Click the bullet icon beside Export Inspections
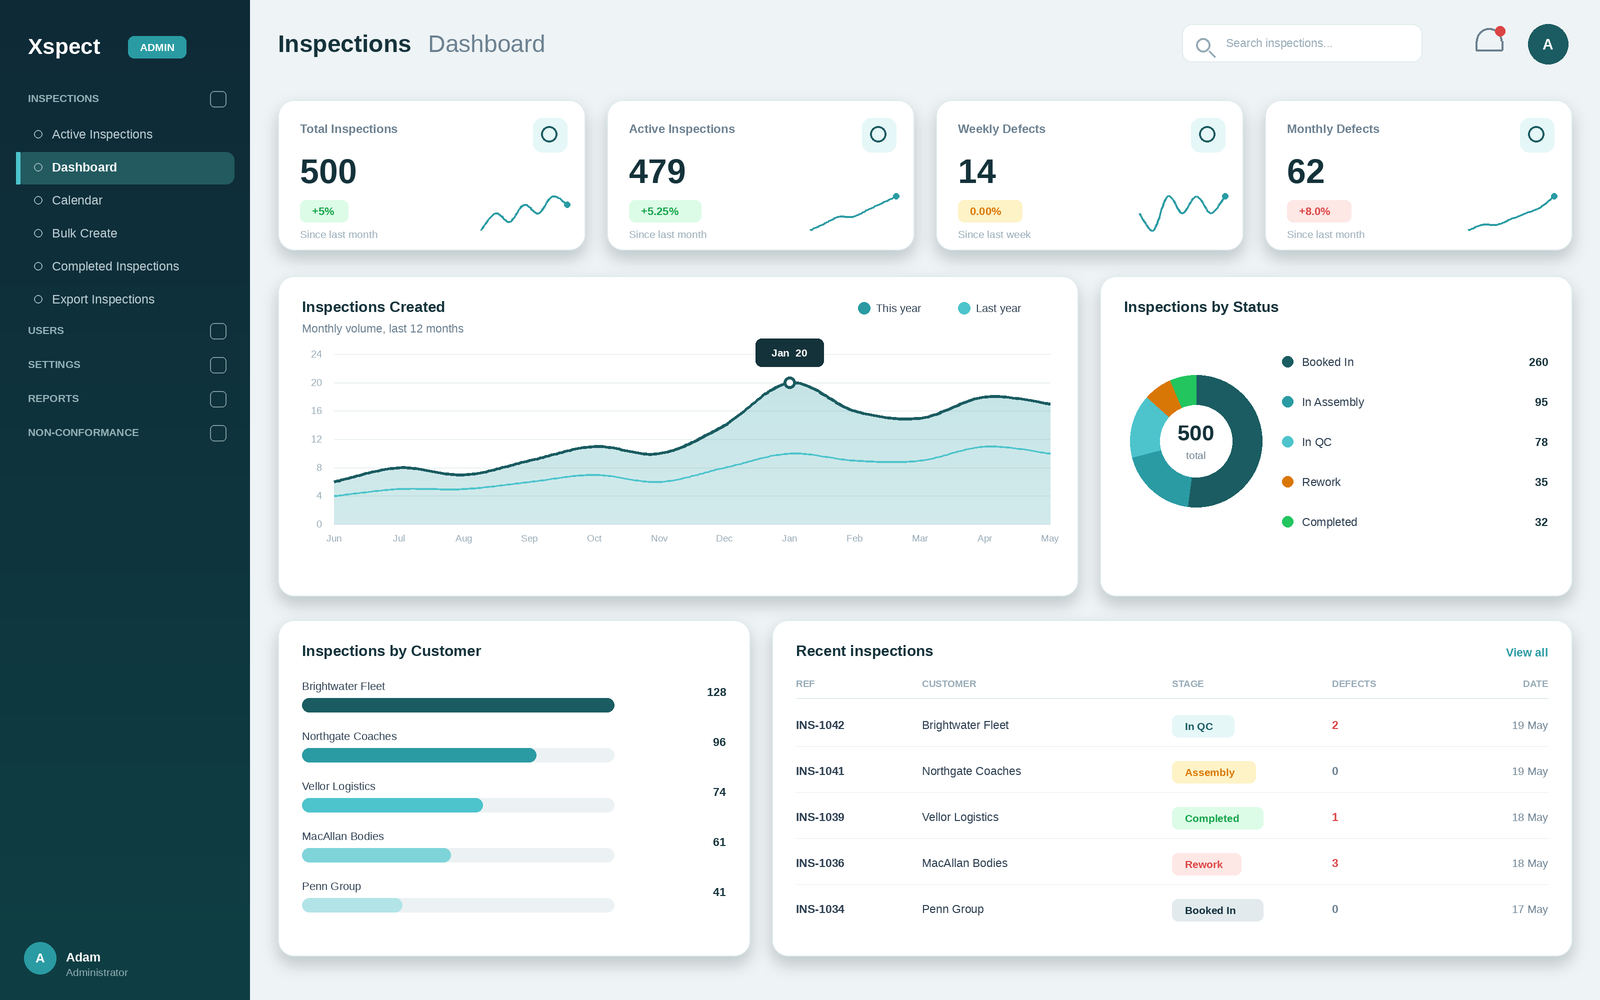The height and width of the screenshot is (1000, 1600). coord(38,299)
